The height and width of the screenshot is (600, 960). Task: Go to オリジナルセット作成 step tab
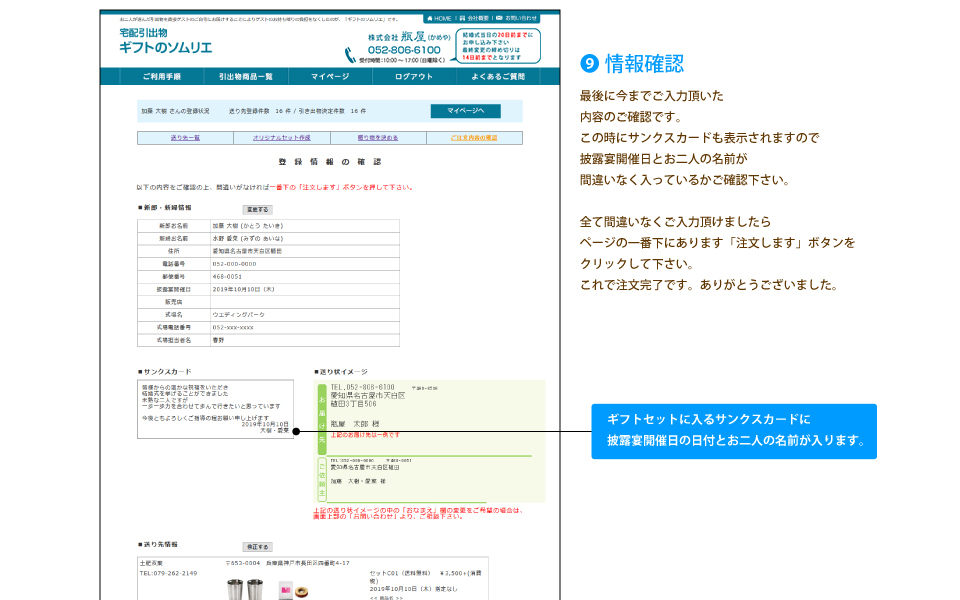pos(281,137)
